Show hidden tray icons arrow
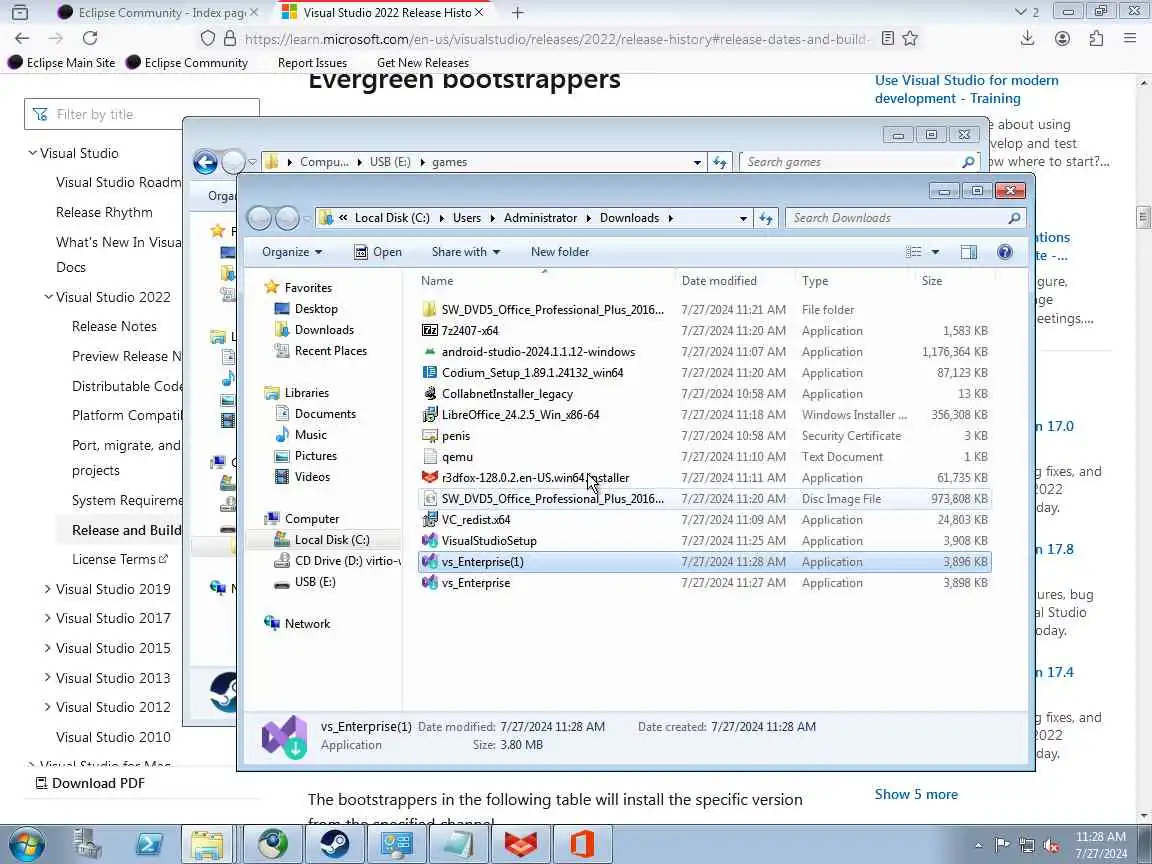Screen dimensions: 1152x864 point(978,846)
